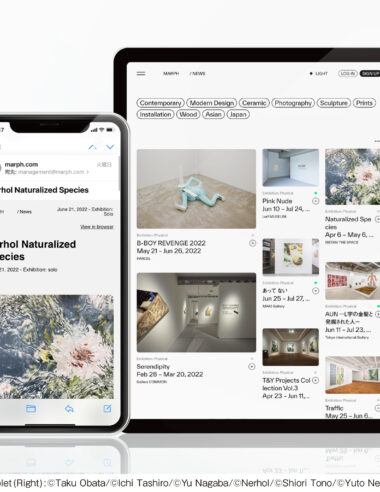
Task: Select the Contemporary filter tag
Action: 160,103
